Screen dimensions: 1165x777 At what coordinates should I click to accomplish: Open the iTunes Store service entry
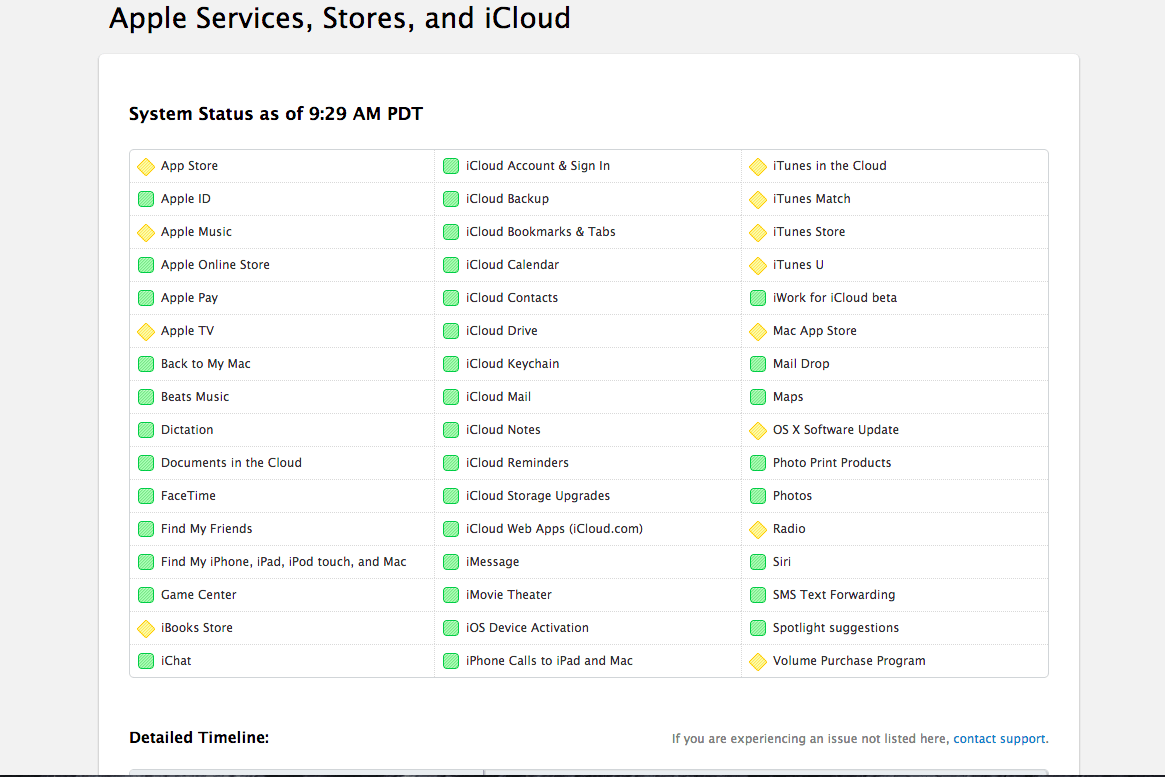point(808,232)
